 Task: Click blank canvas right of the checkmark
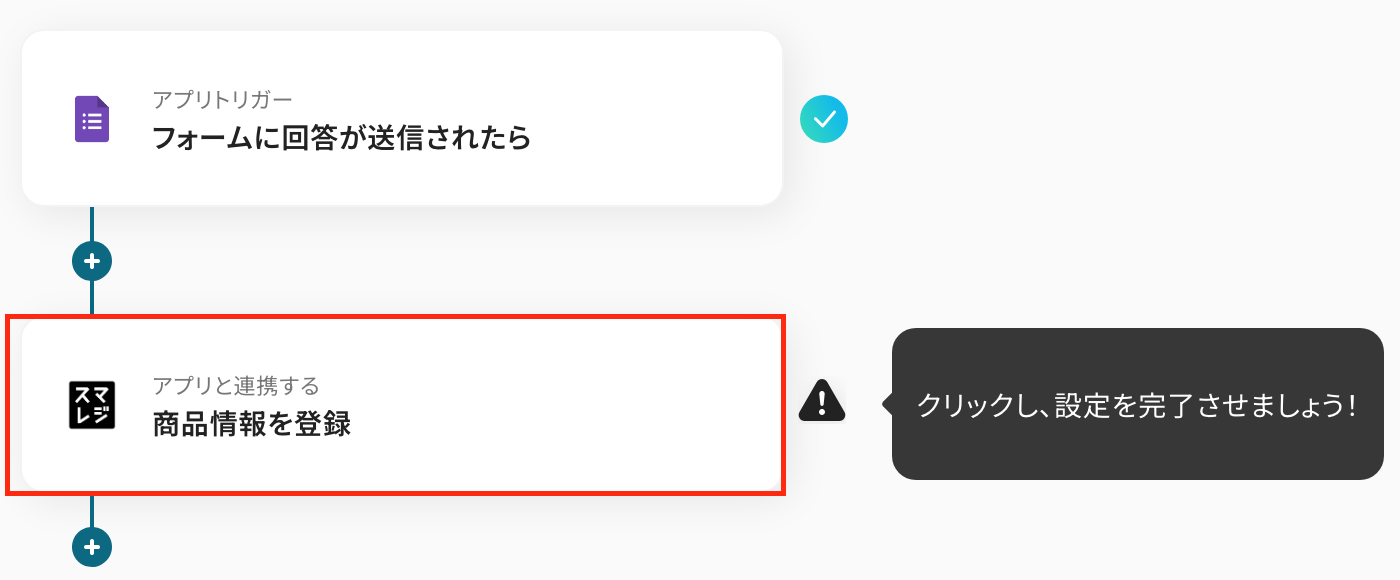pyautogui.click(x=1100, y=120)
